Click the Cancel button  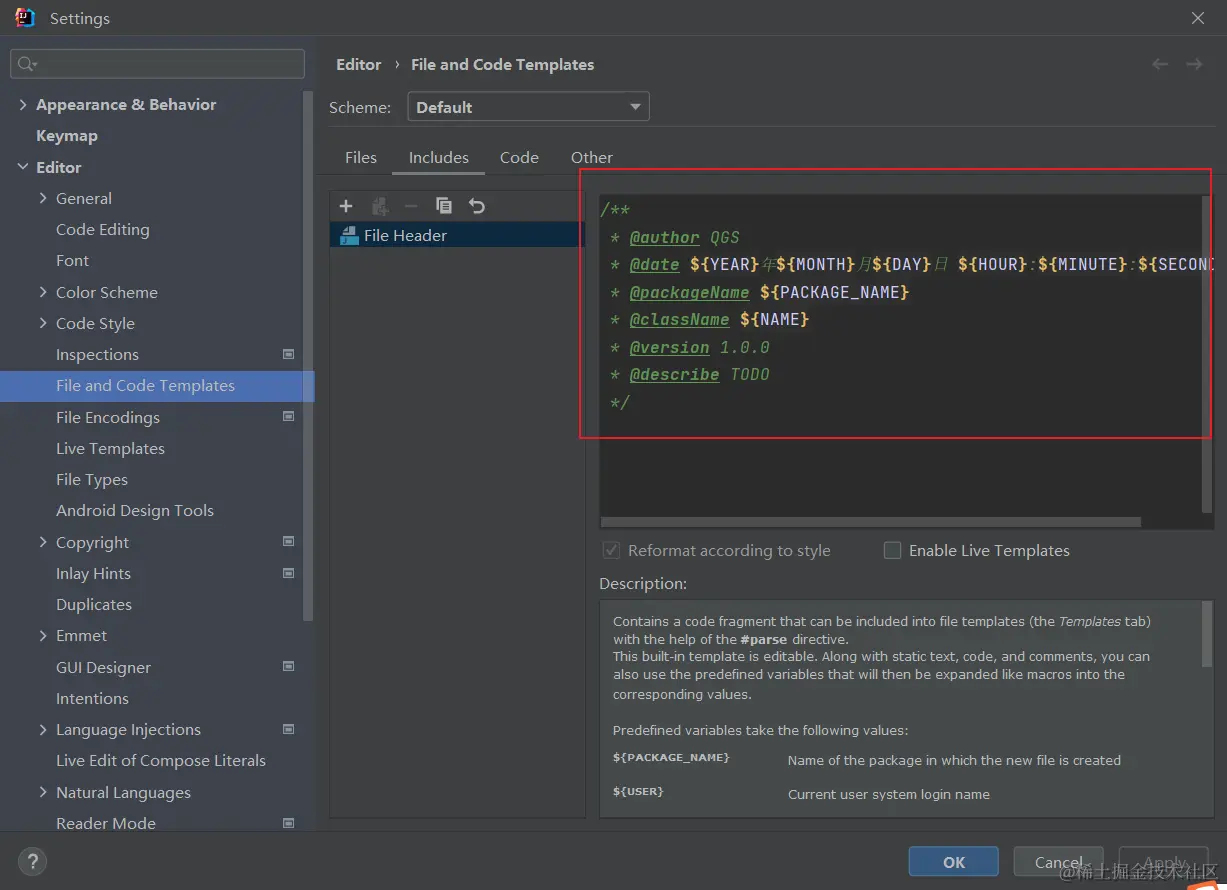(x=1059, y=862)
